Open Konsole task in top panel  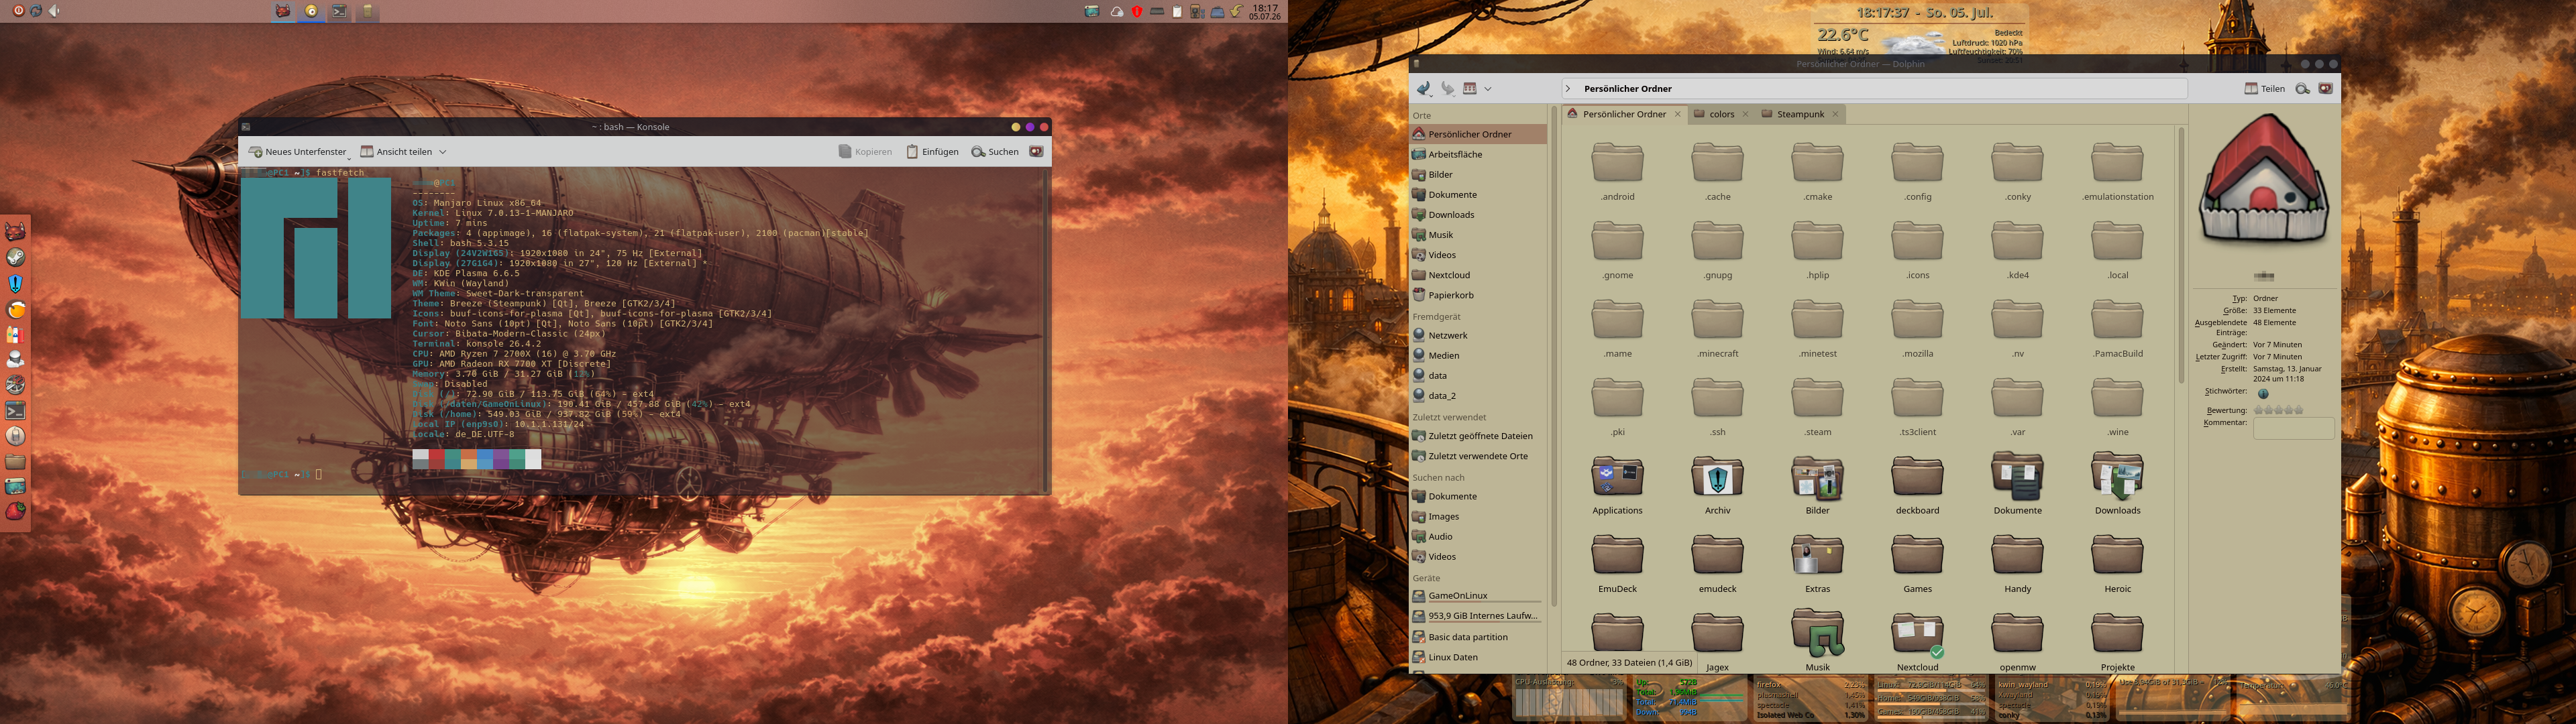[x=339, y=11]
